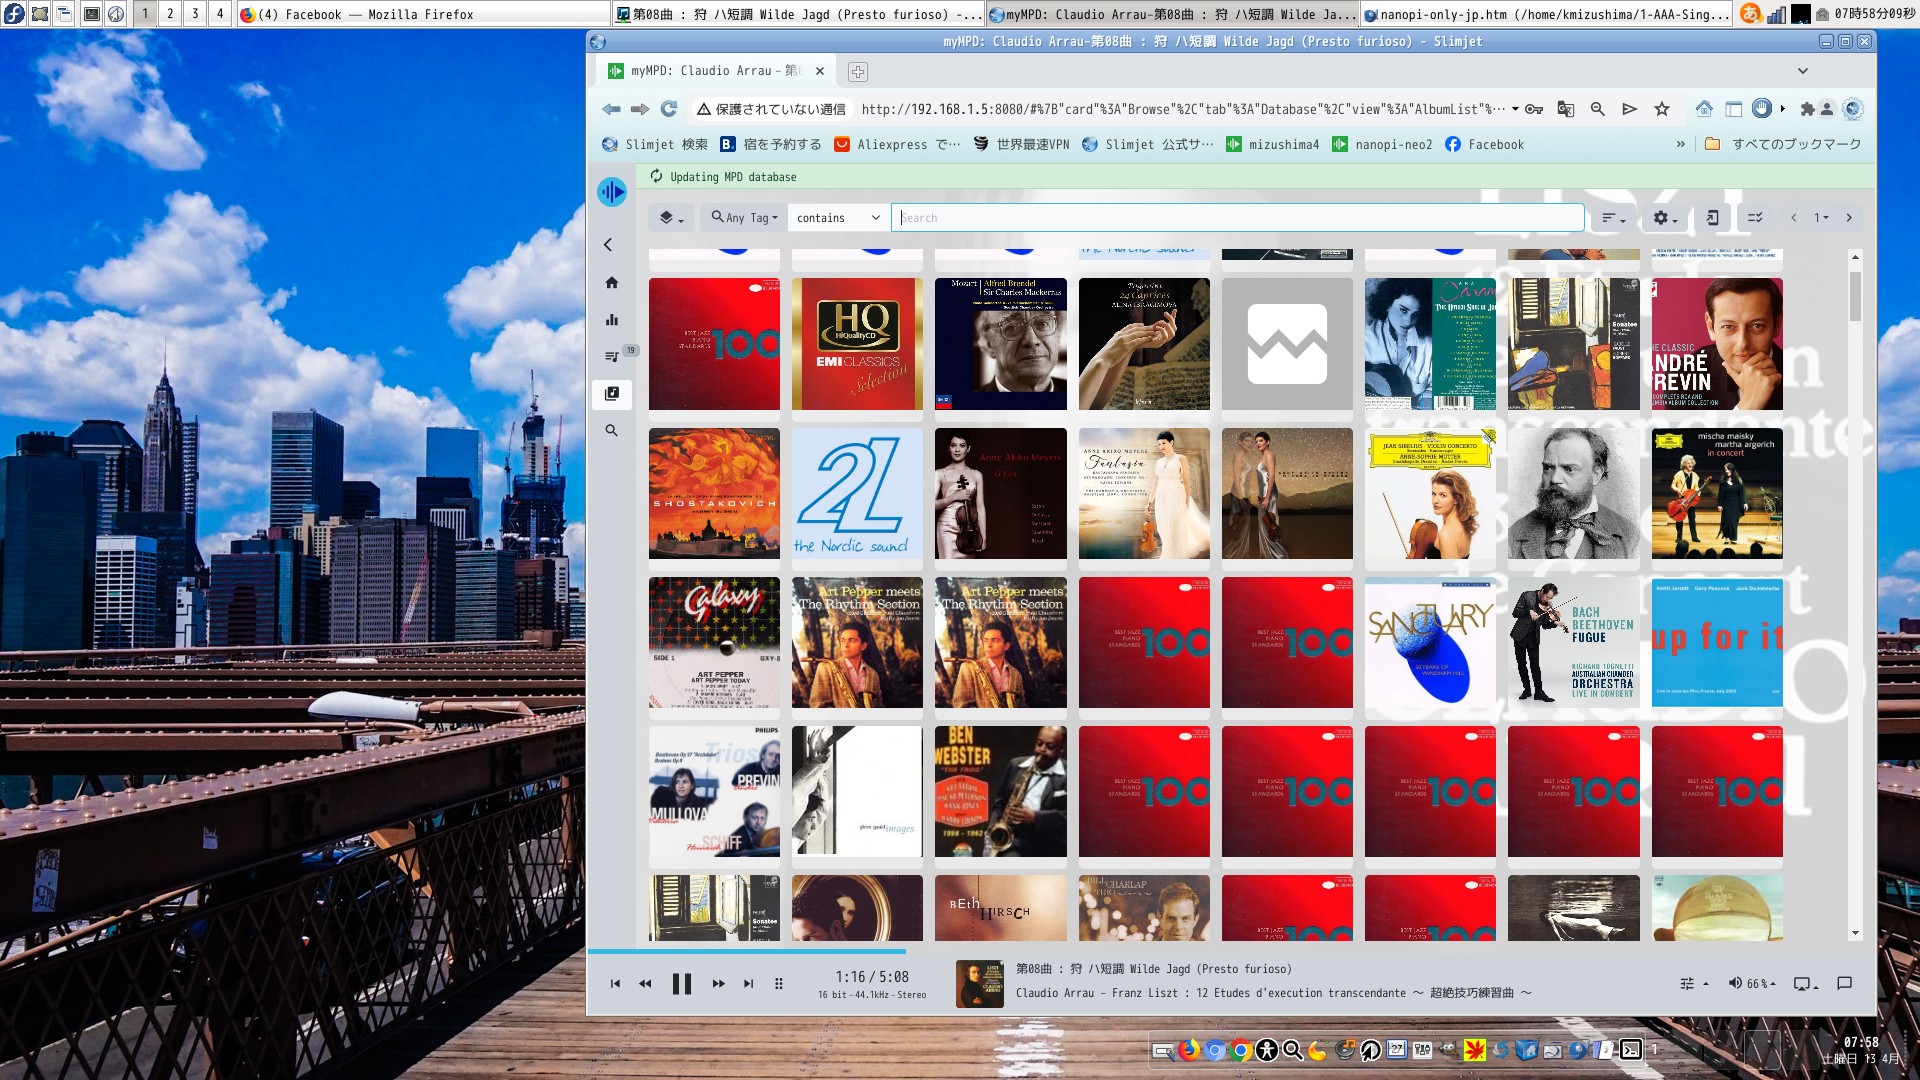Expand the Any Tag search filter

pyautogui.click(x=744, y=218)
